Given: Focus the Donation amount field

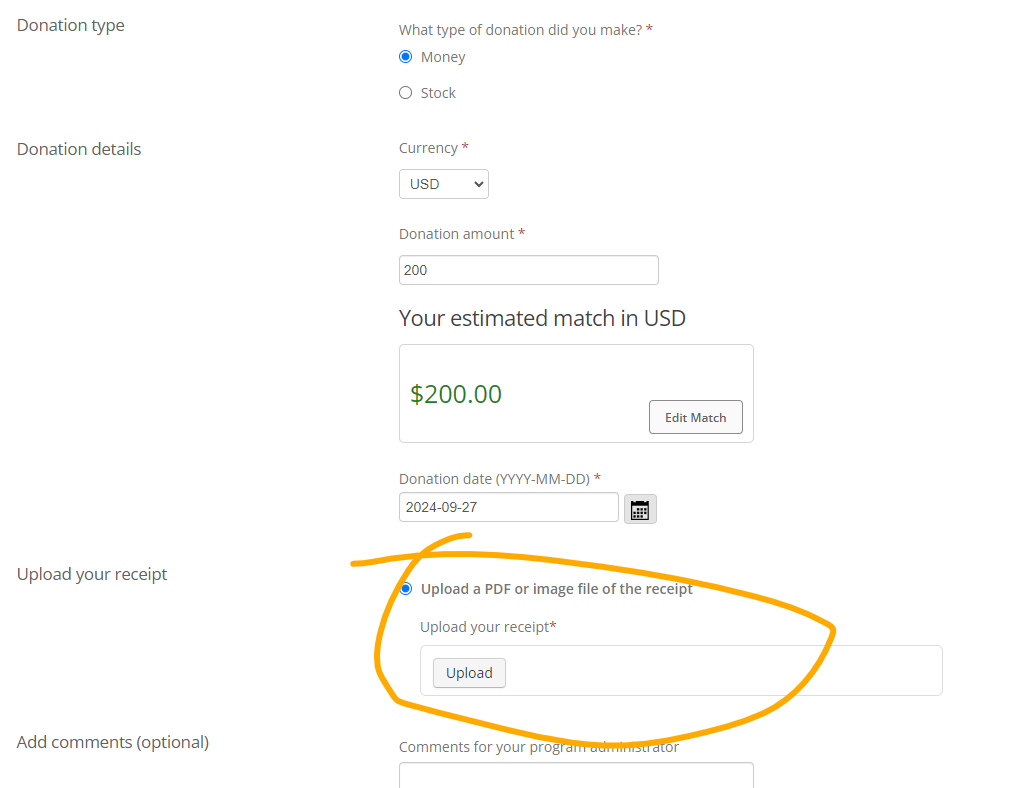Looking at the screenshot, I should coord(528,270).
